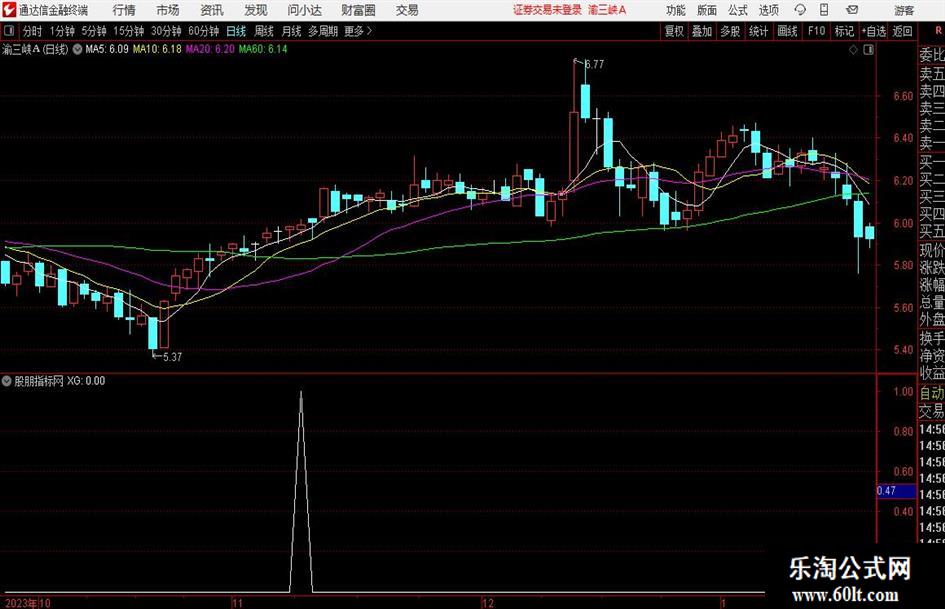945x609 pixels.
Task: Click the 自动 label in right panel
Action: (x=932, y=393)
